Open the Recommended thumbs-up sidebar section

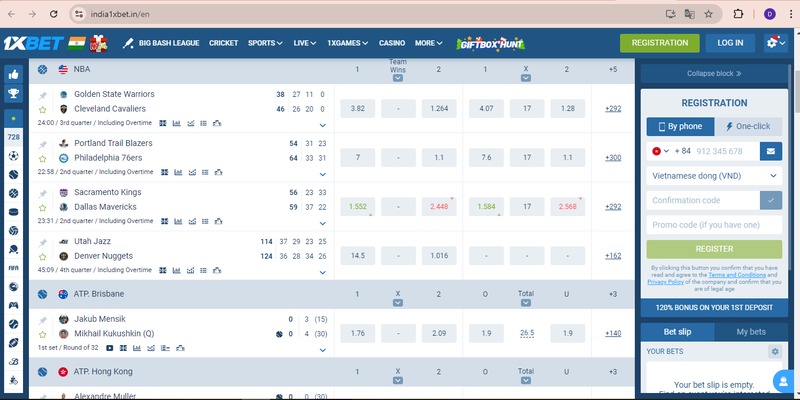click(x=13, y=74)
